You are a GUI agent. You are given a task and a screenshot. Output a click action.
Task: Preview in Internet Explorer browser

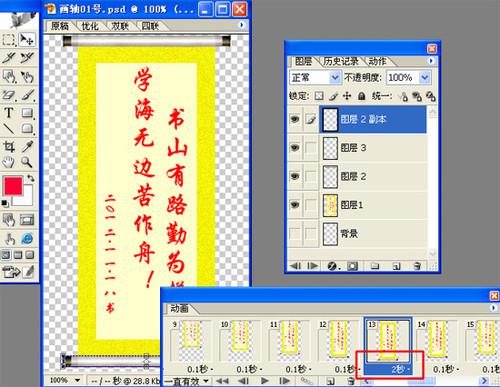click(x=27, y=239)
